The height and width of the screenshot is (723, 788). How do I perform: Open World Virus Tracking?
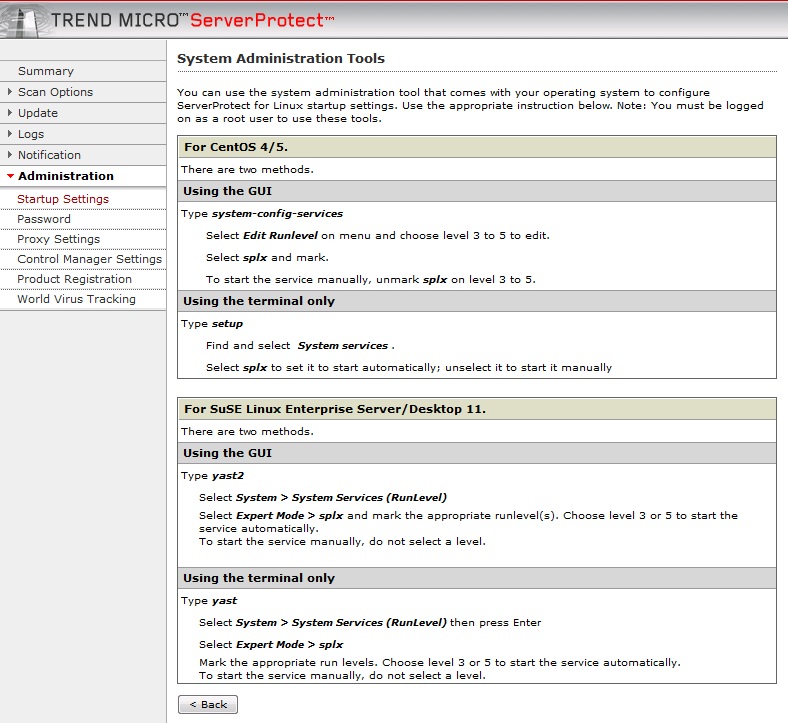[x=76, y=299]
